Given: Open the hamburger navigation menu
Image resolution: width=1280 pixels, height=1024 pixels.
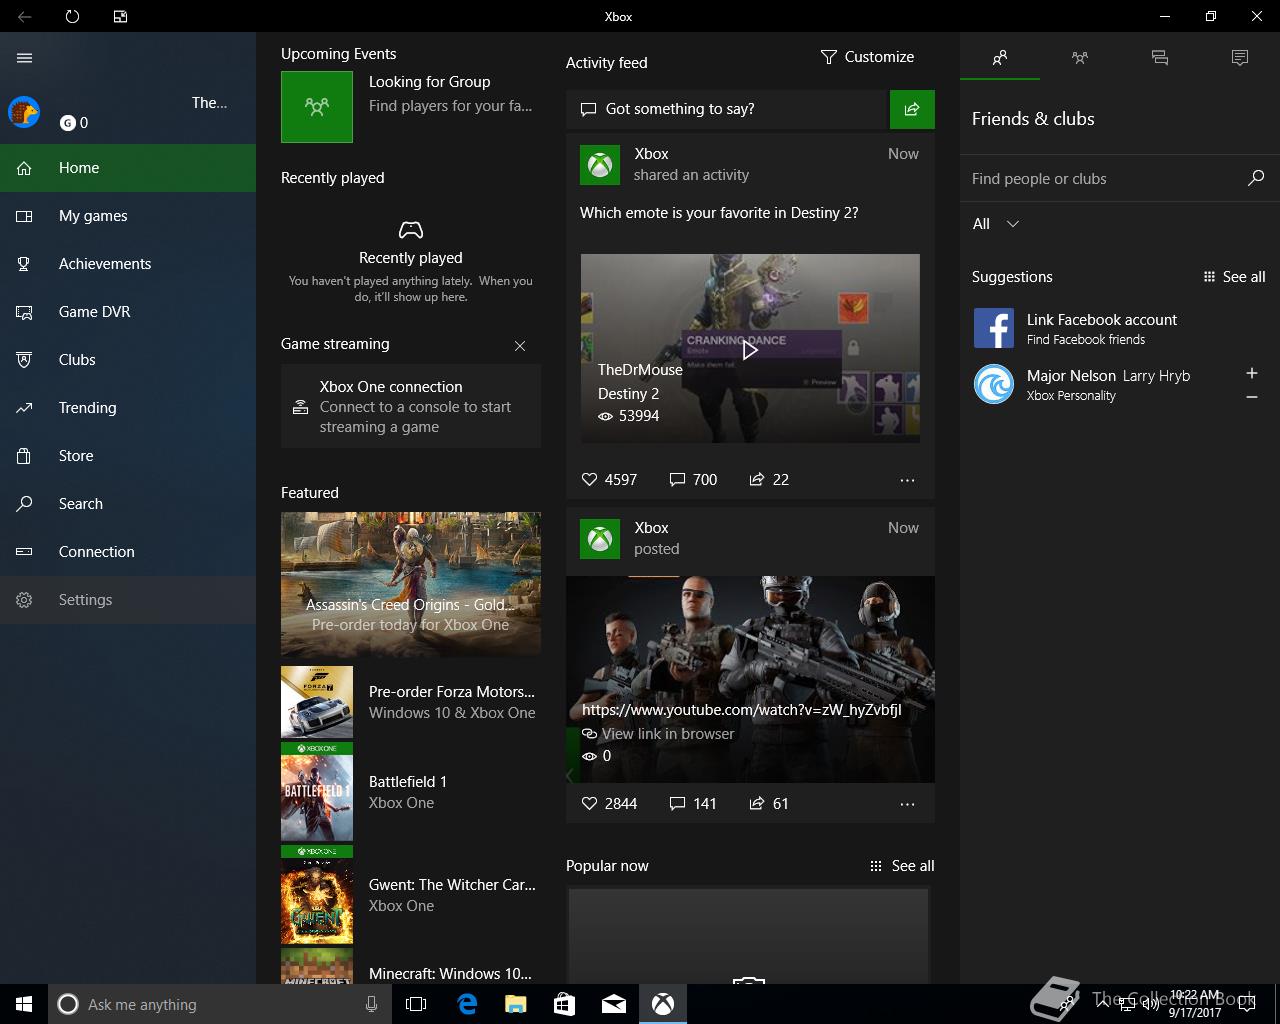Looking at the screenshot, I should pyautogui.click(x=25, y=58).
